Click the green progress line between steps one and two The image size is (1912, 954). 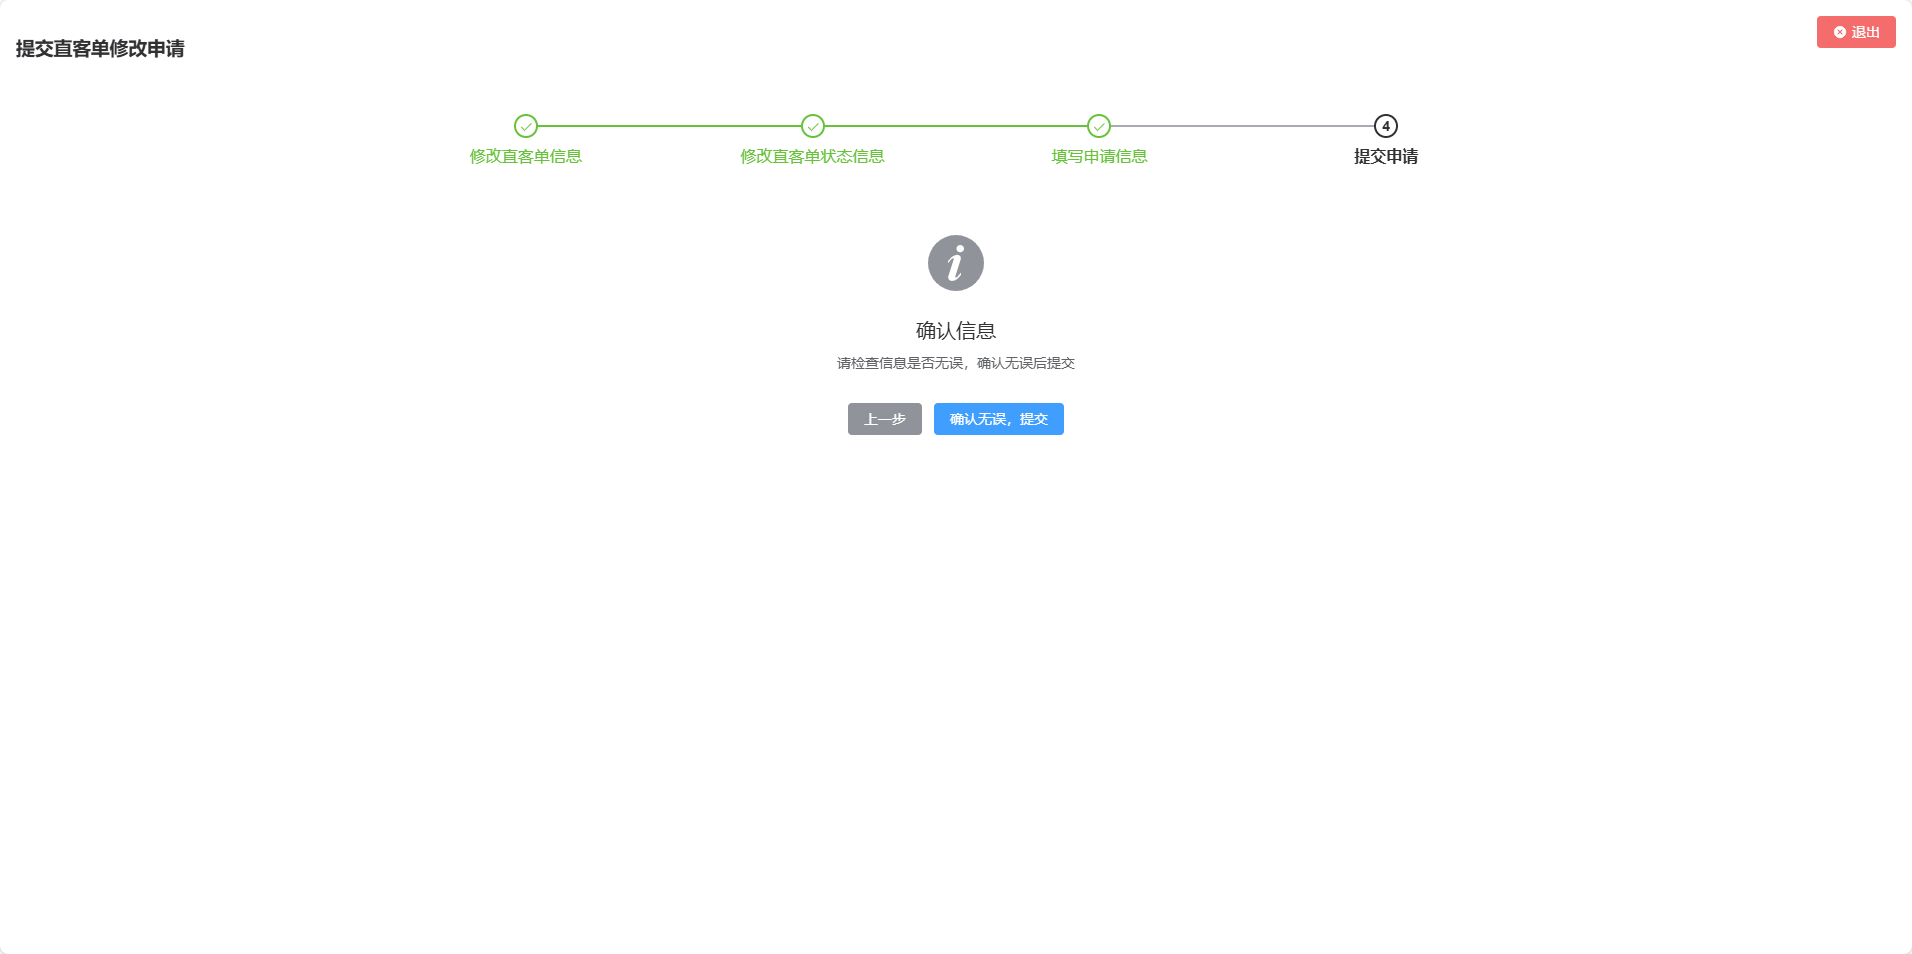[x=669, y=126]
